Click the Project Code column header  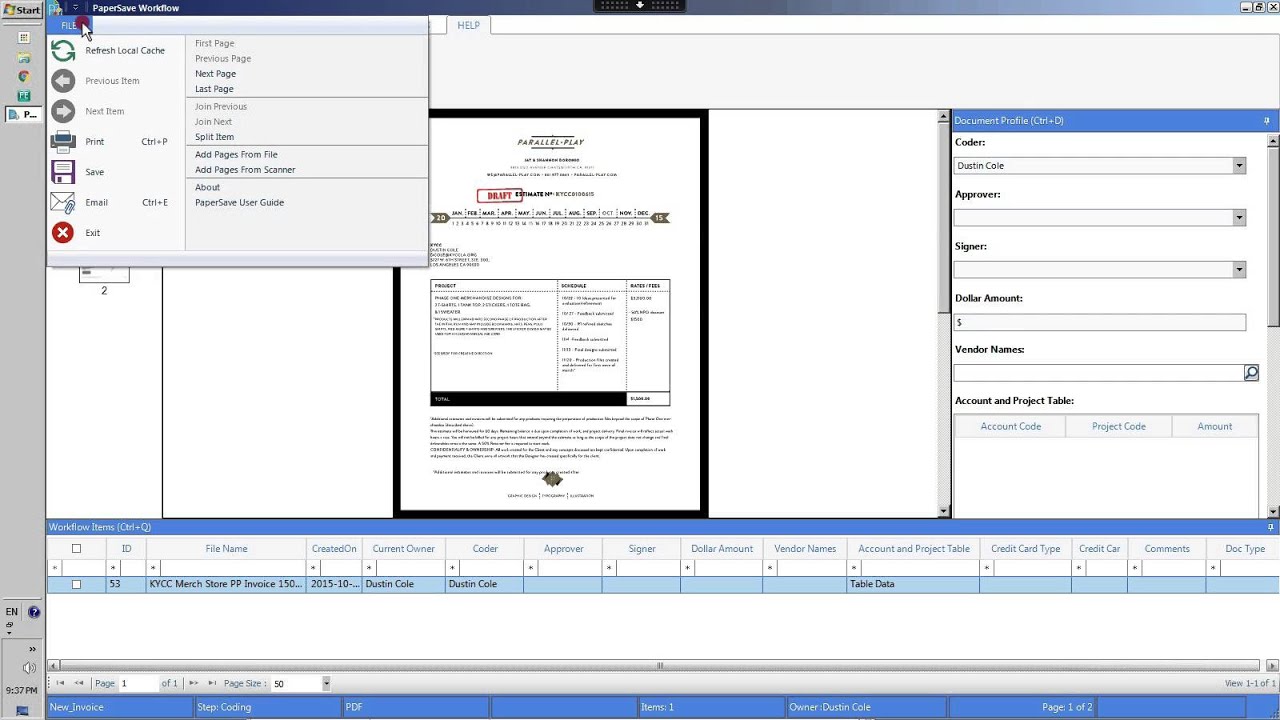(1118, 427)
